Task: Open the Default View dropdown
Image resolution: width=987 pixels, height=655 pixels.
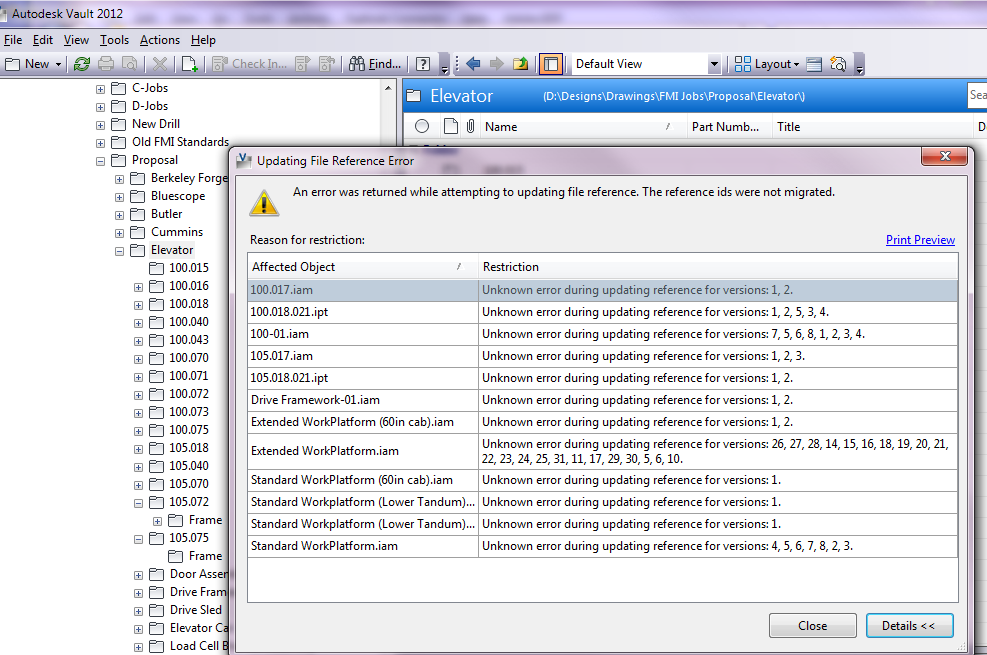Action: click(712, 63)
